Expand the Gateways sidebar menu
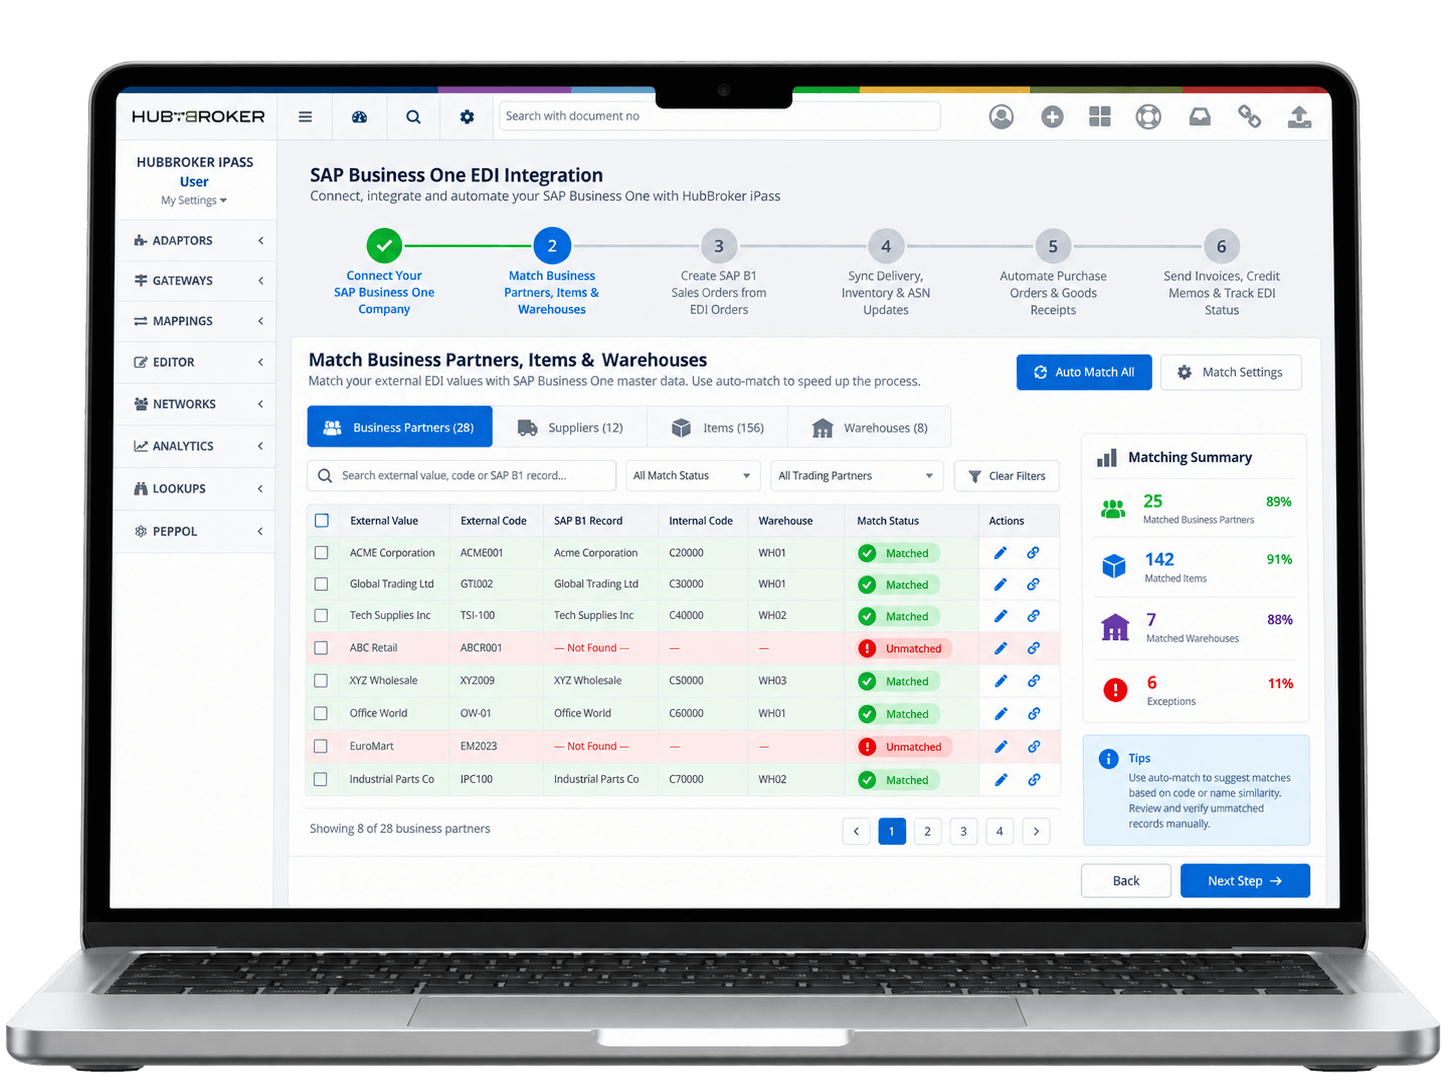This screenshot has width=1448, height=1086. point(196,281)
